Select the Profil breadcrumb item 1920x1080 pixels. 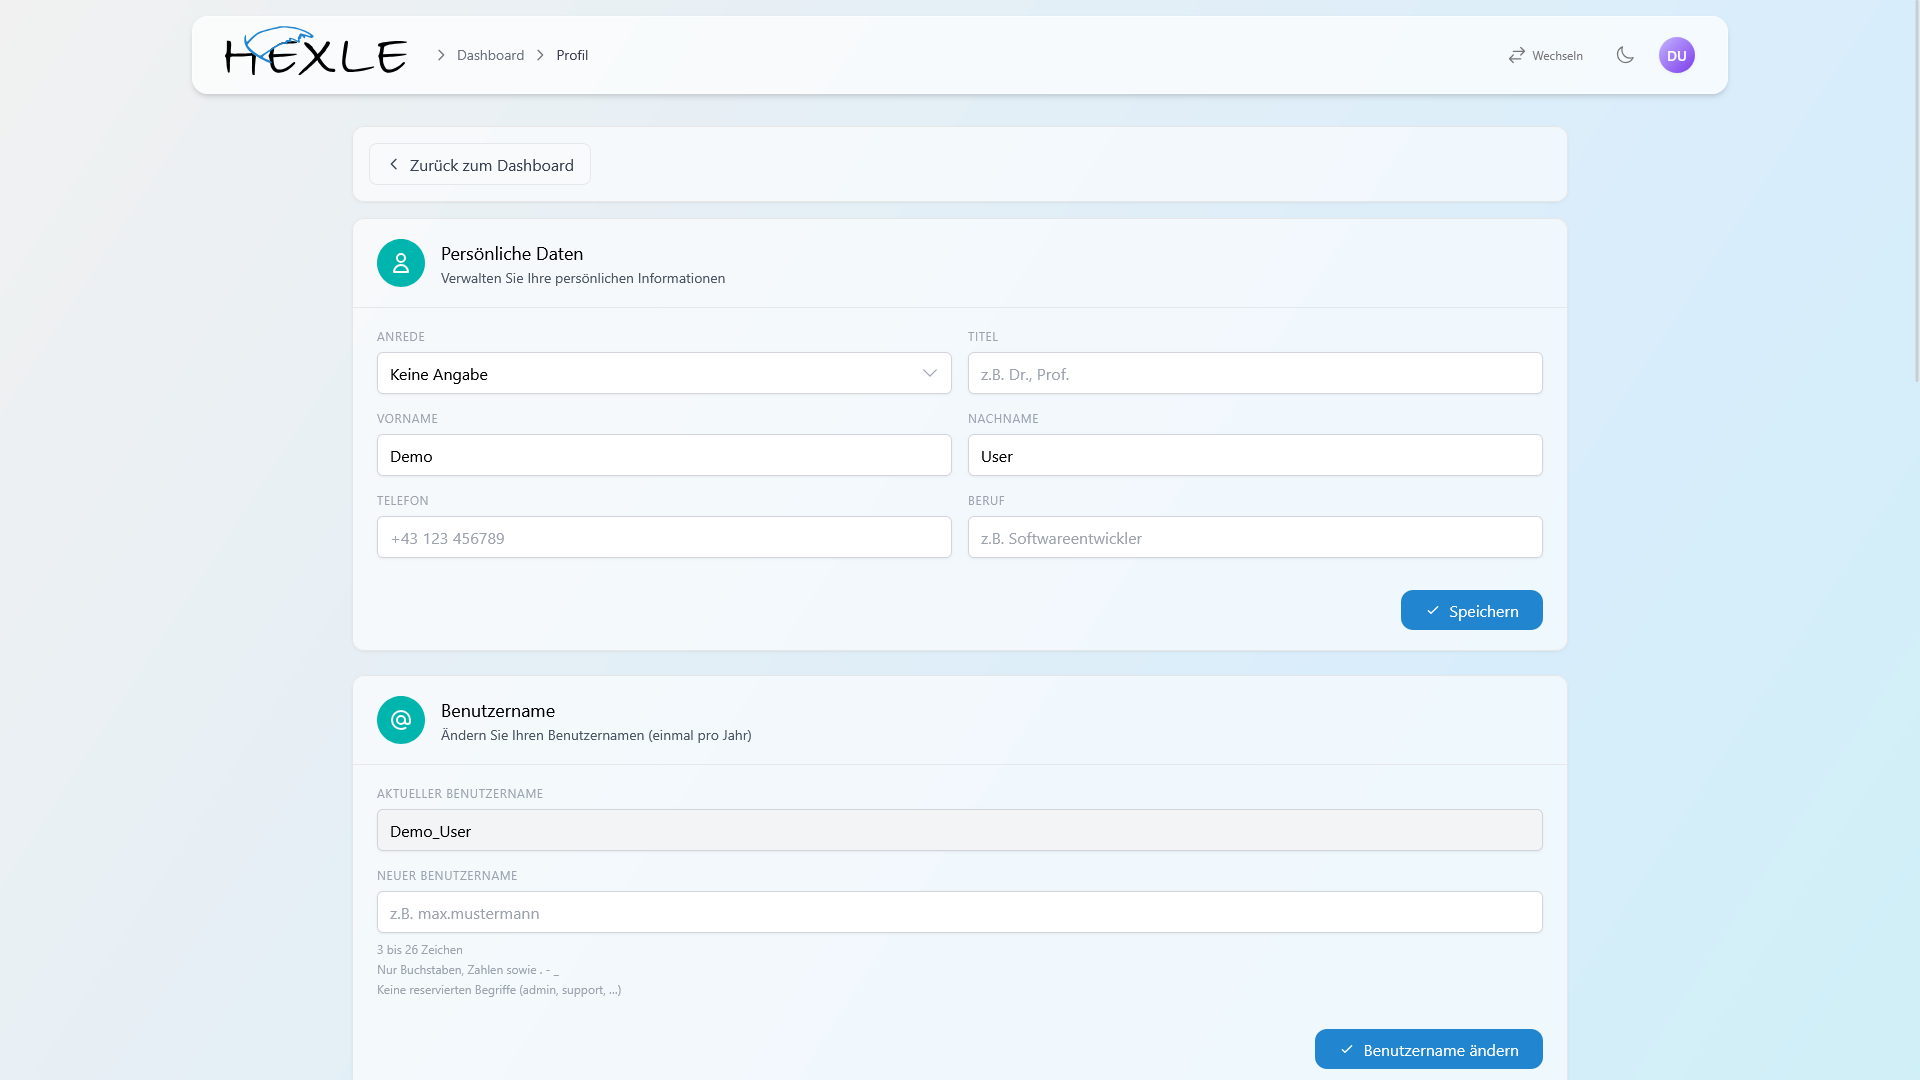[x=572, y=55]
